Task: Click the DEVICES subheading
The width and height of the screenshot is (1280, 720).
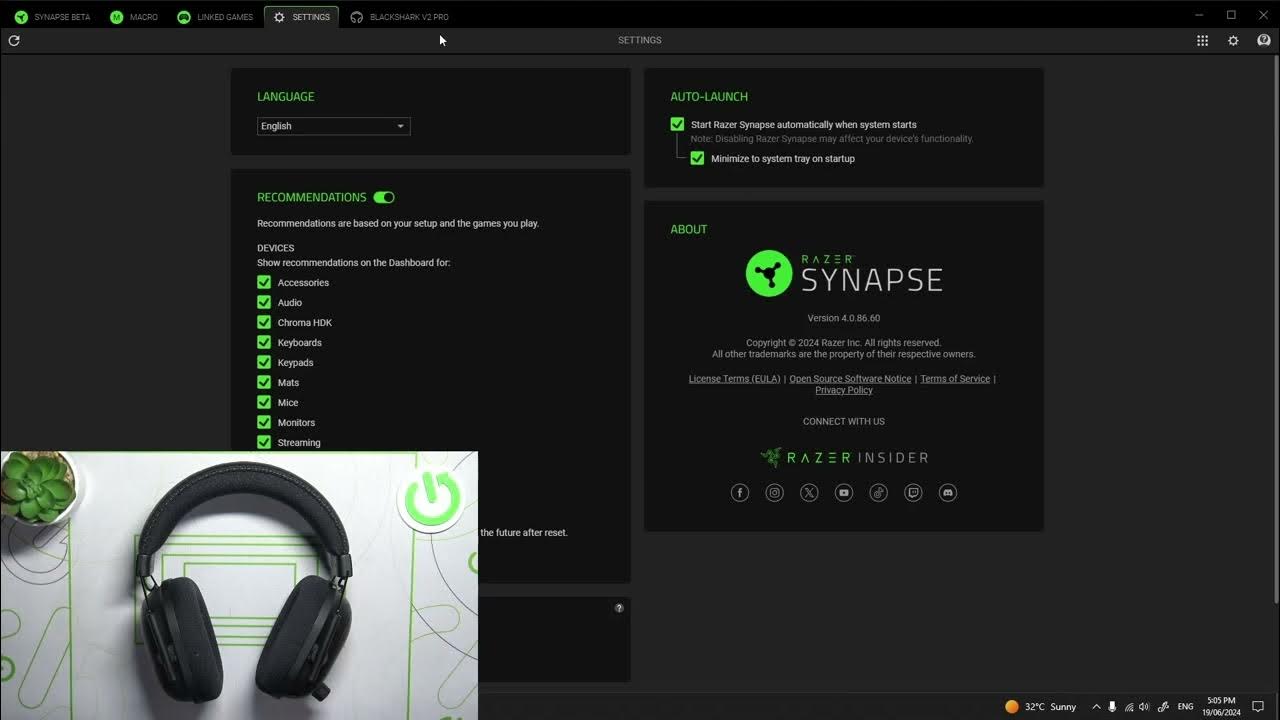Action: (276, 248)
